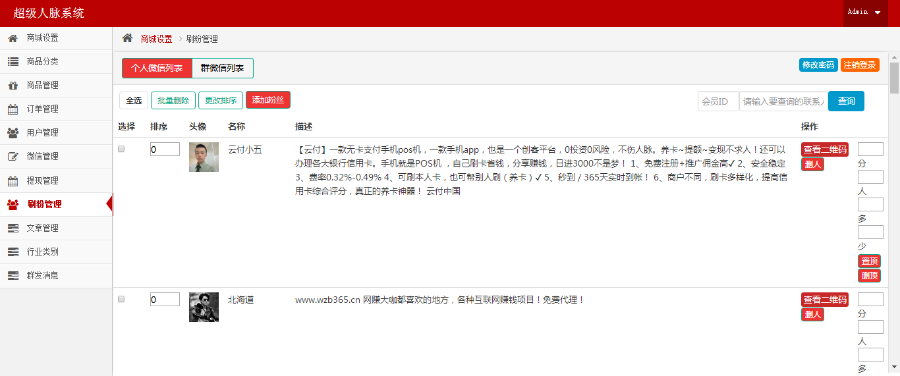Click the 置顶 button in 云付小五 row
Image resolution: width=900 pixels, height=376 pixels.
pyautogui.click(x=869, y=261)
